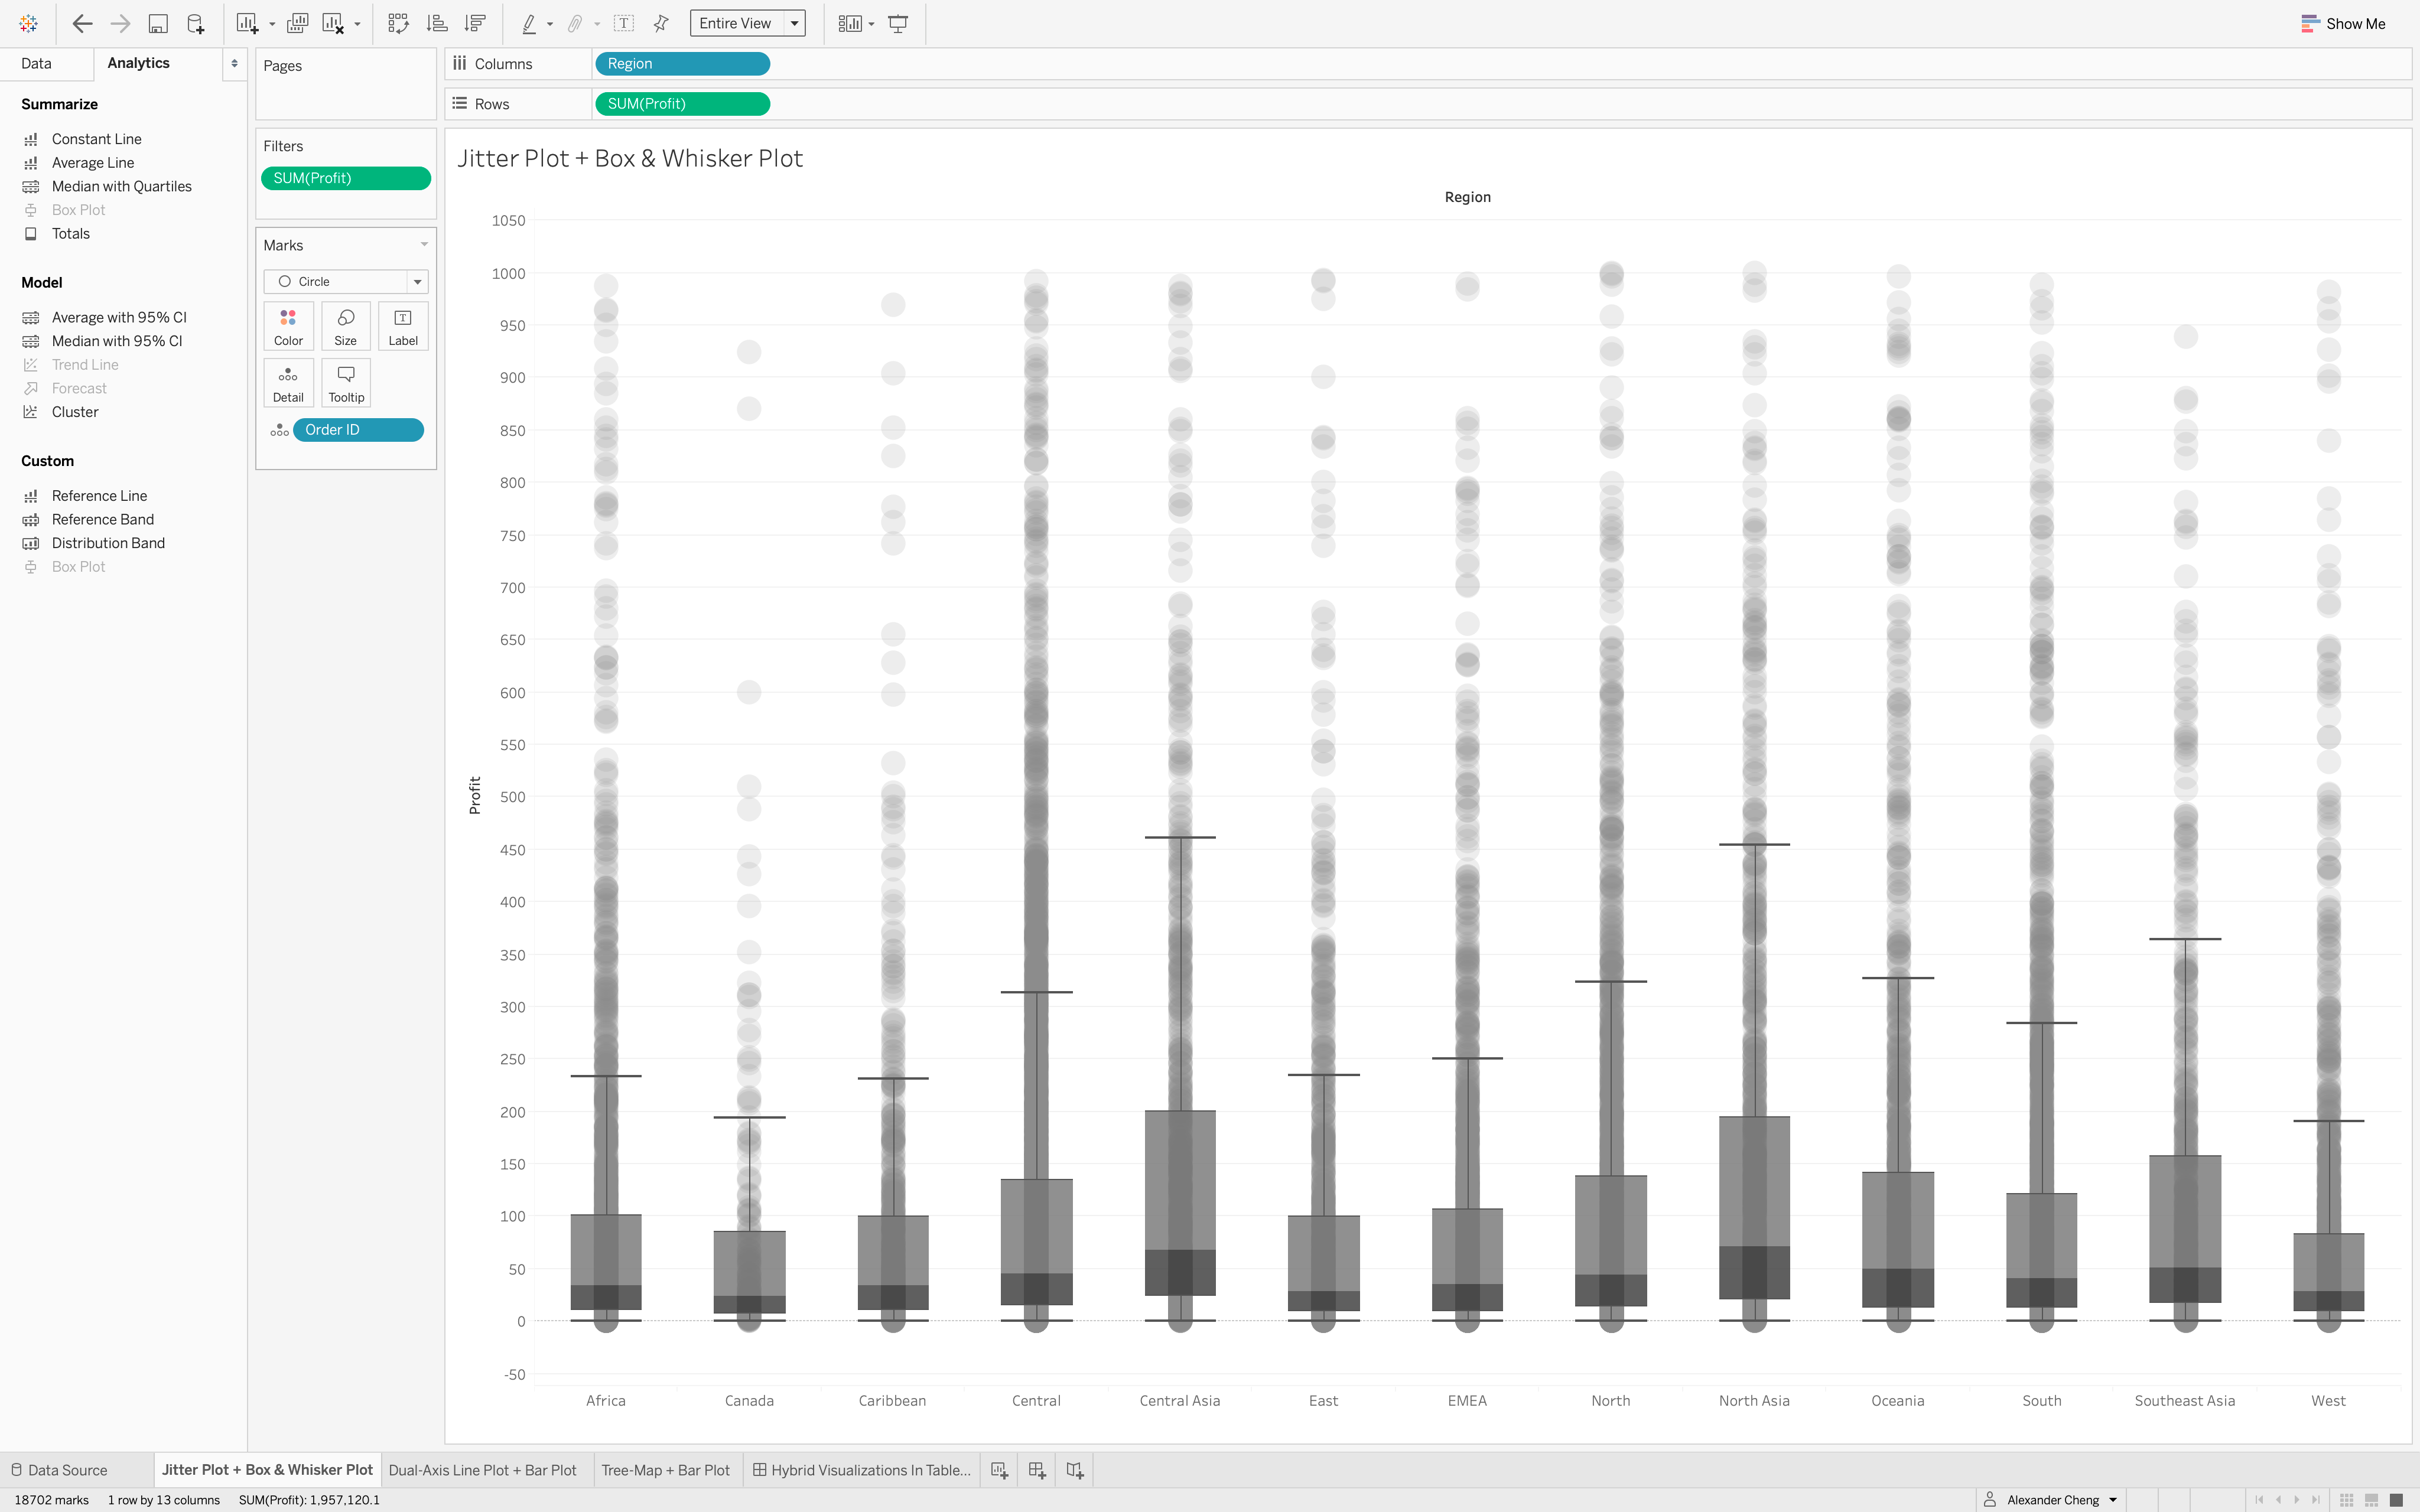Screen dimensions: 2420x1512
Task: Open the Tooltip marks card
Action: click(x=346, y=383)
